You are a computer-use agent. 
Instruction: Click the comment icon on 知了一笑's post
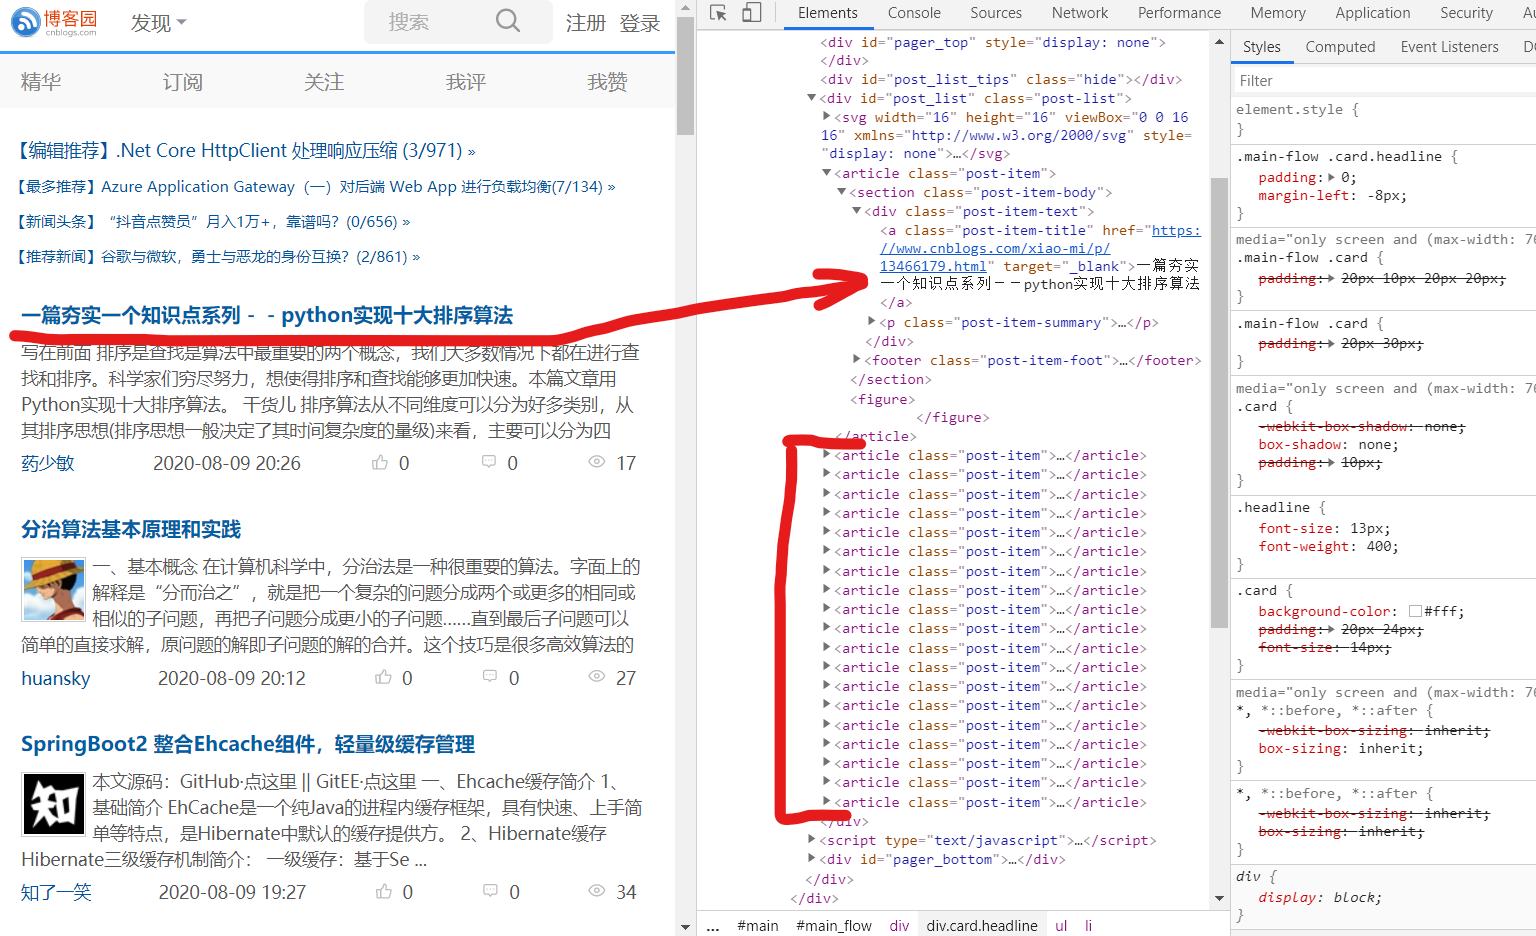(490, 891)
